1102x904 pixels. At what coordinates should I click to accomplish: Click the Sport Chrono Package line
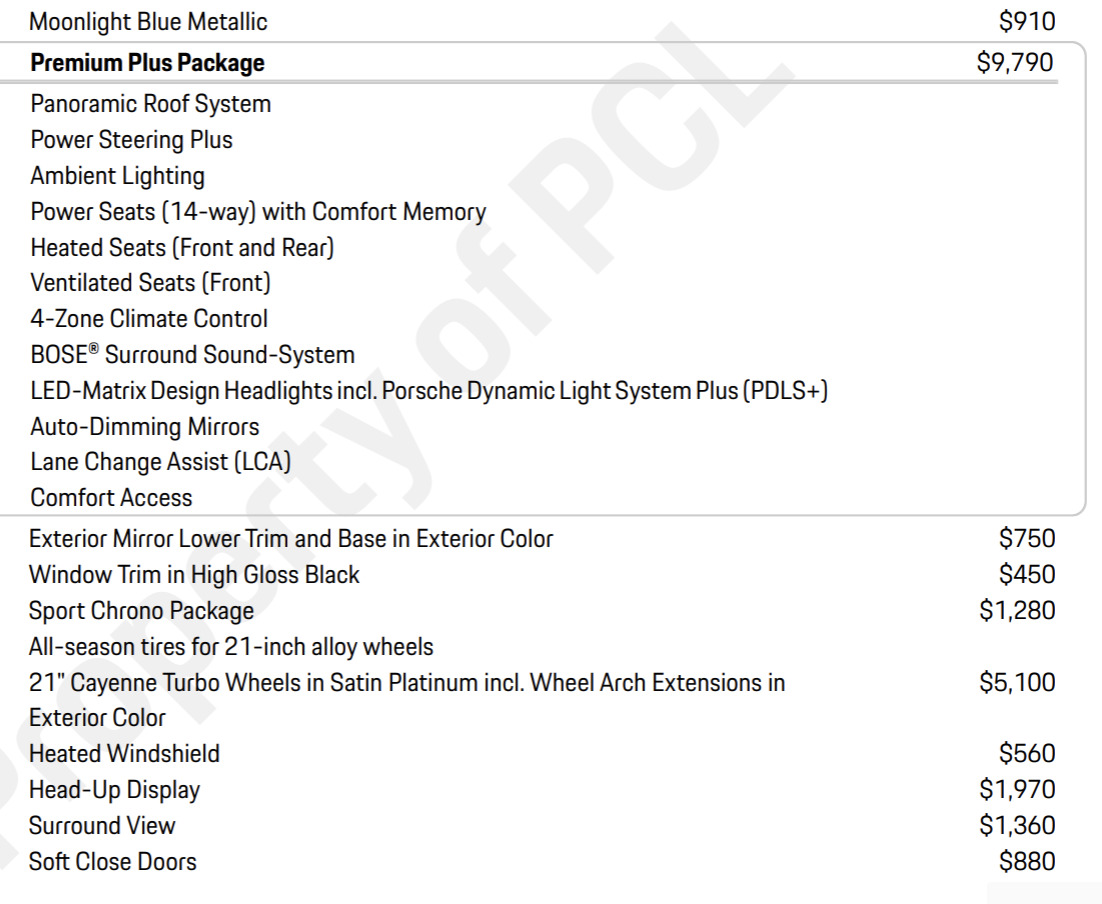(x=141, y=610)
